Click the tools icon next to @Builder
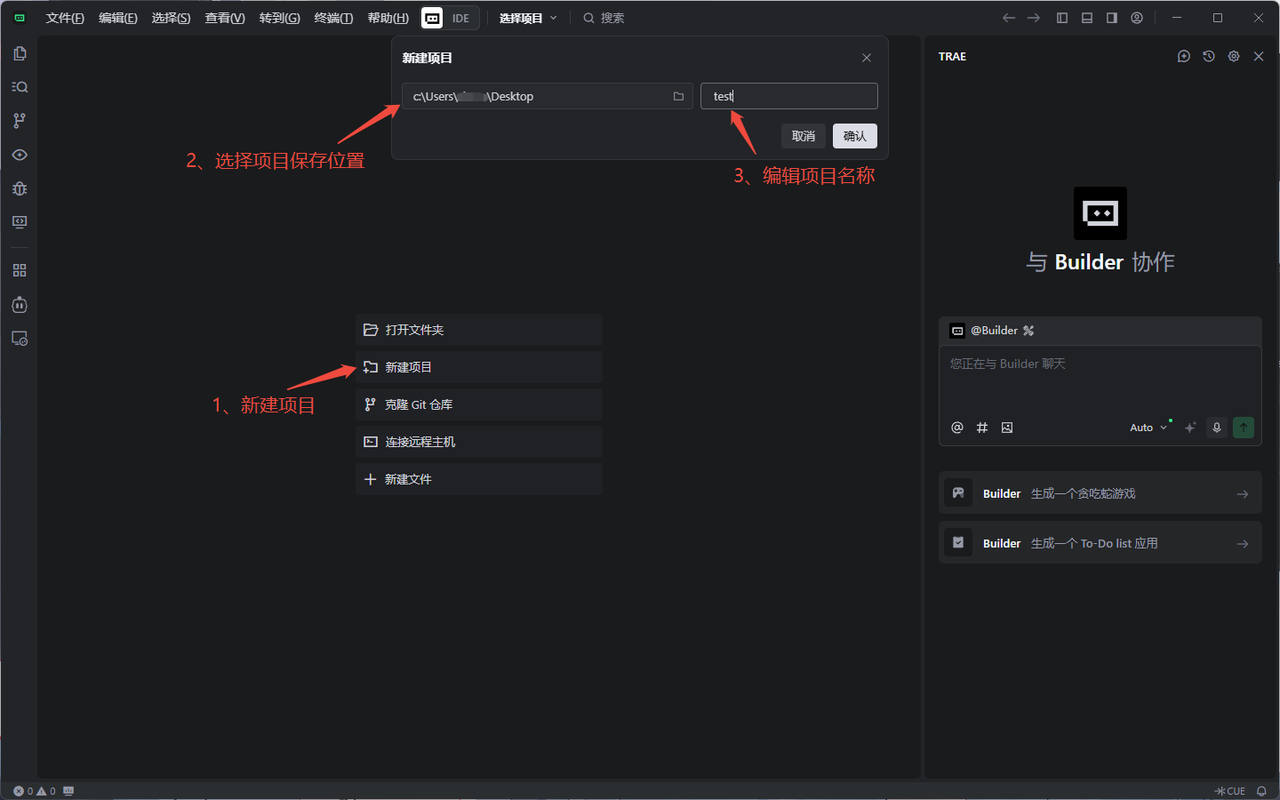1280x800 pixels. pyautogui.click(x=1028, y=330)
